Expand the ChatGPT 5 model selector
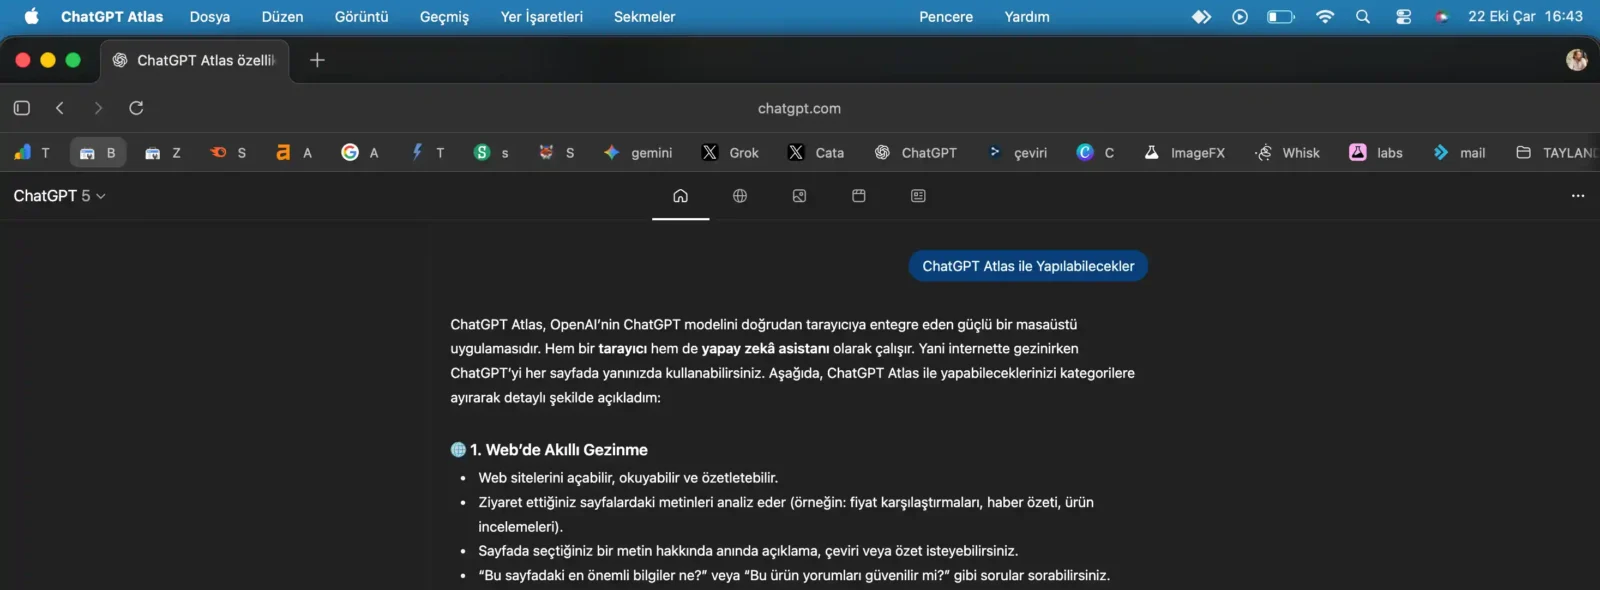The image size is (1600, 590). pyautogui.click(x=59, y=196)
